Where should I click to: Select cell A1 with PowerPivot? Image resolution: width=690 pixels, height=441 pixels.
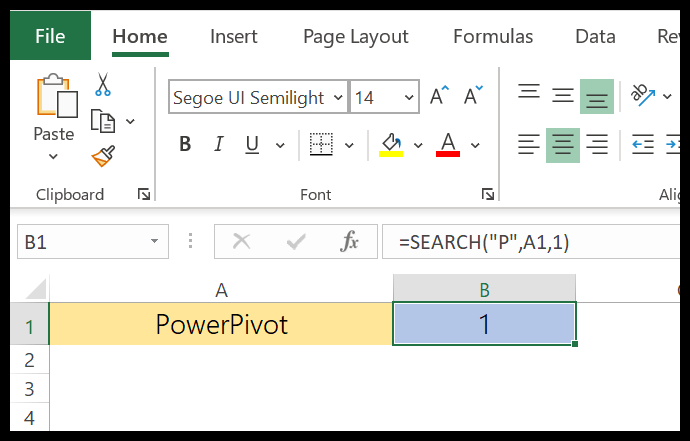coord(221,324)
